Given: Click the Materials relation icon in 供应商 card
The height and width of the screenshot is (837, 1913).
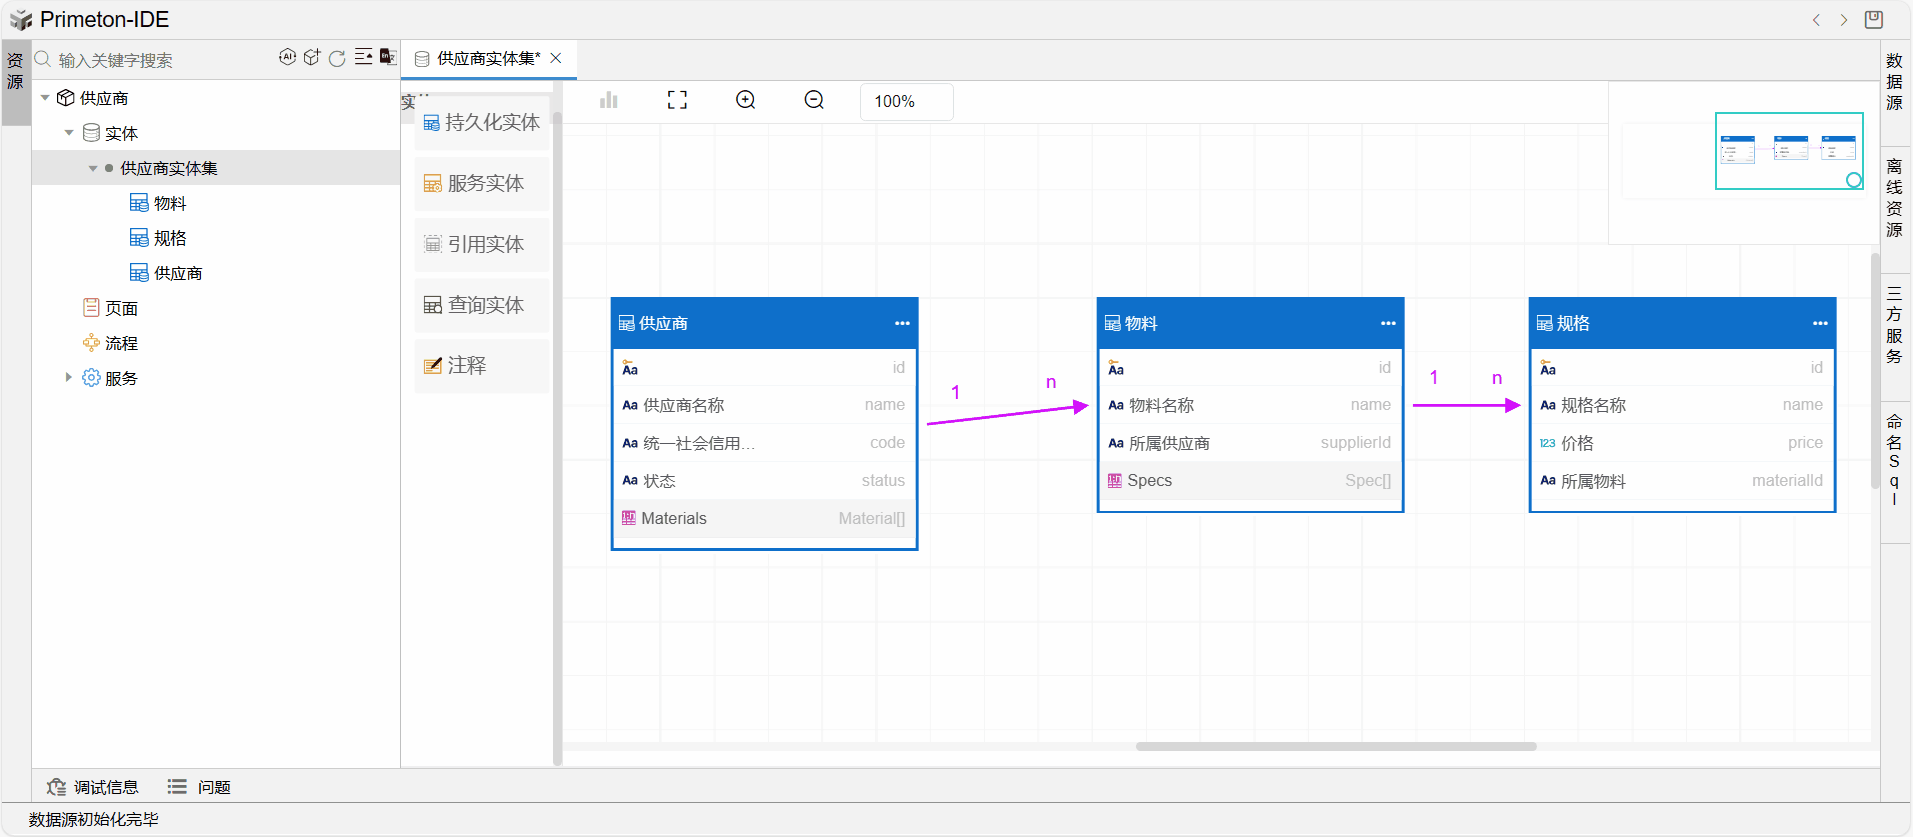Looking at the screenshot, I should pyautogui.click(x=629, y=518).
